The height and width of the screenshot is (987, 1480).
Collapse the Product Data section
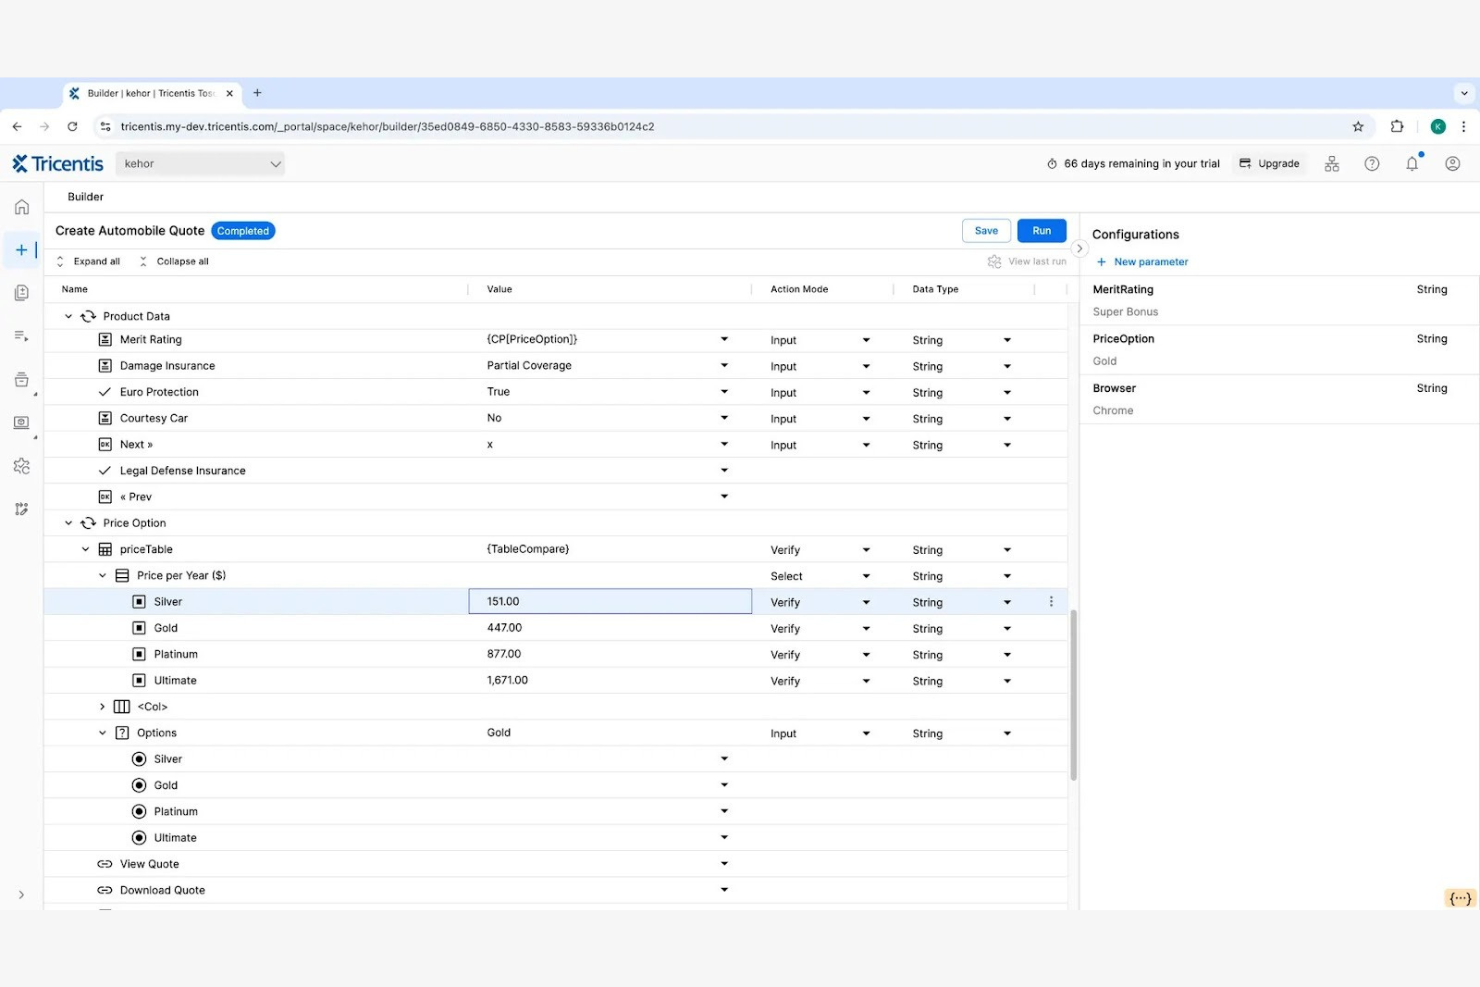click(68, 316)
